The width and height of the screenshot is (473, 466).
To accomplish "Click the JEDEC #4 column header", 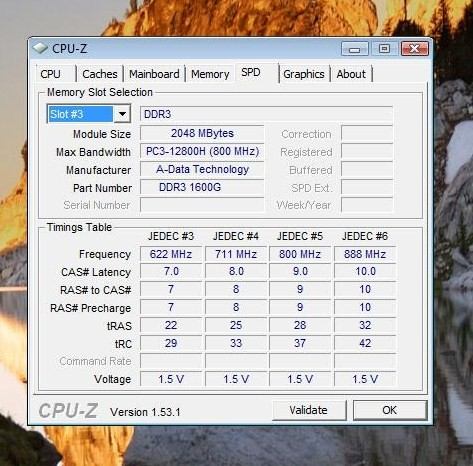I will [x=236, y=236].
